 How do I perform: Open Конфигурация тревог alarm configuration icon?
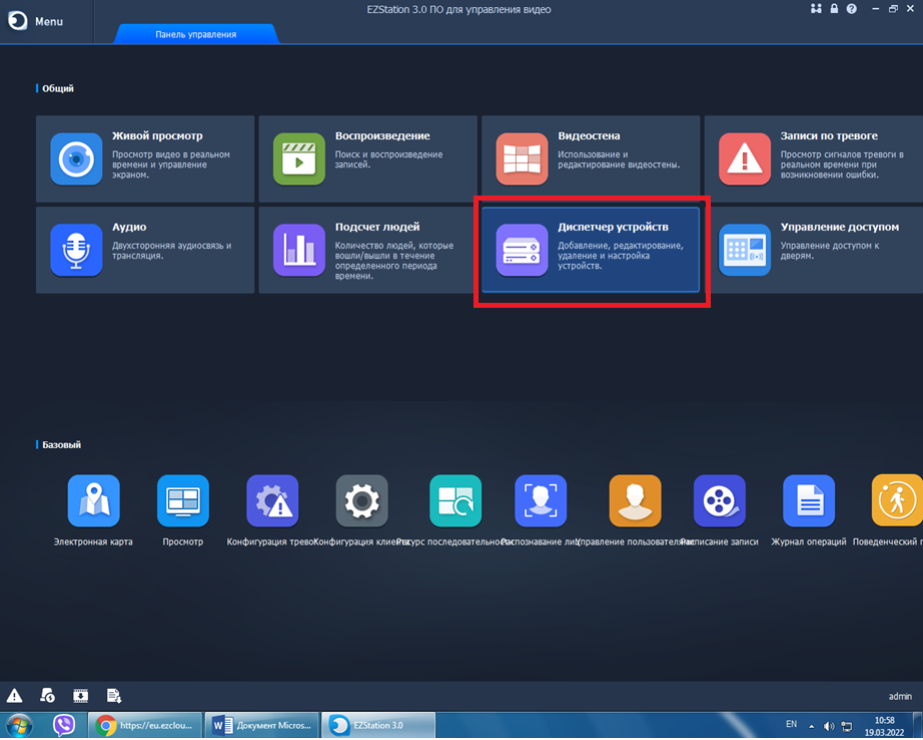pos(272,501)
